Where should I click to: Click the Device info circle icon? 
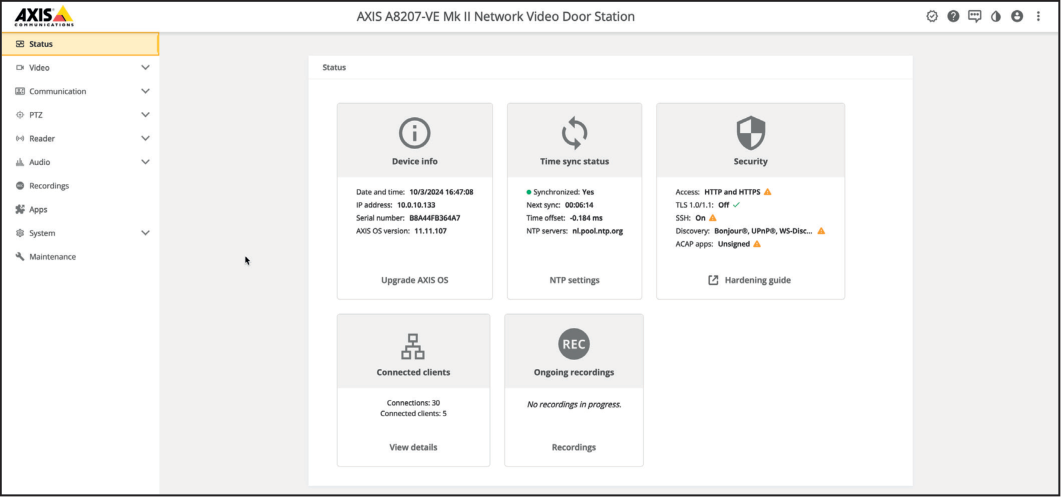415,133
